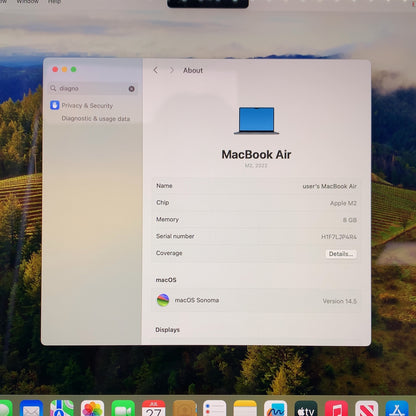This screenshot has width=416, height=416.
Task: Open the Calendar icon showing 27
Action: click(154, 409)
